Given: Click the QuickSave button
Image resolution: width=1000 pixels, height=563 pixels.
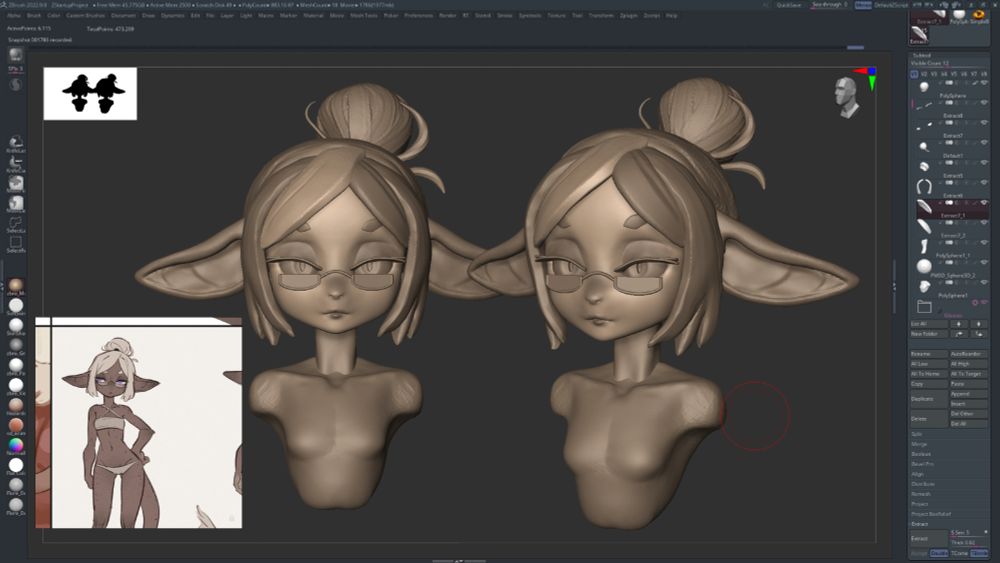Looking at the screenshot, I should click(x=789, y=5).
